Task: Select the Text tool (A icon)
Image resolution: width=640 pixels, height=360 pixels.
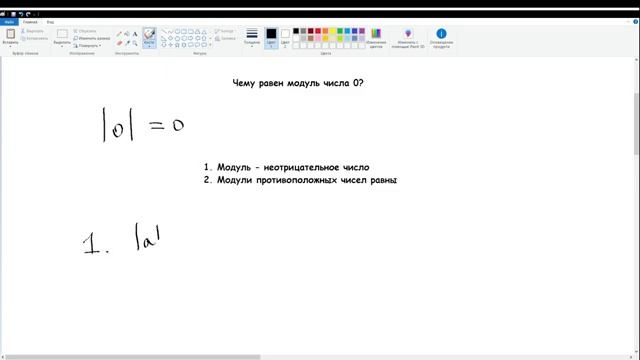Action: (x=135, y=34)
